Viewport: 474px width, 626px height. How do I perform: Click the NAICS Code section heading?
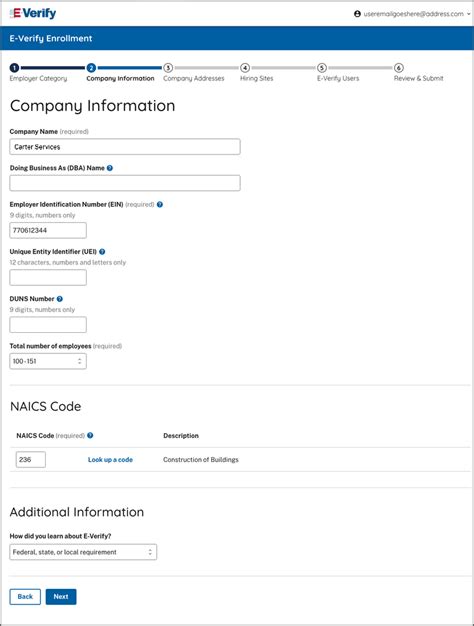[x=46, y=406]
